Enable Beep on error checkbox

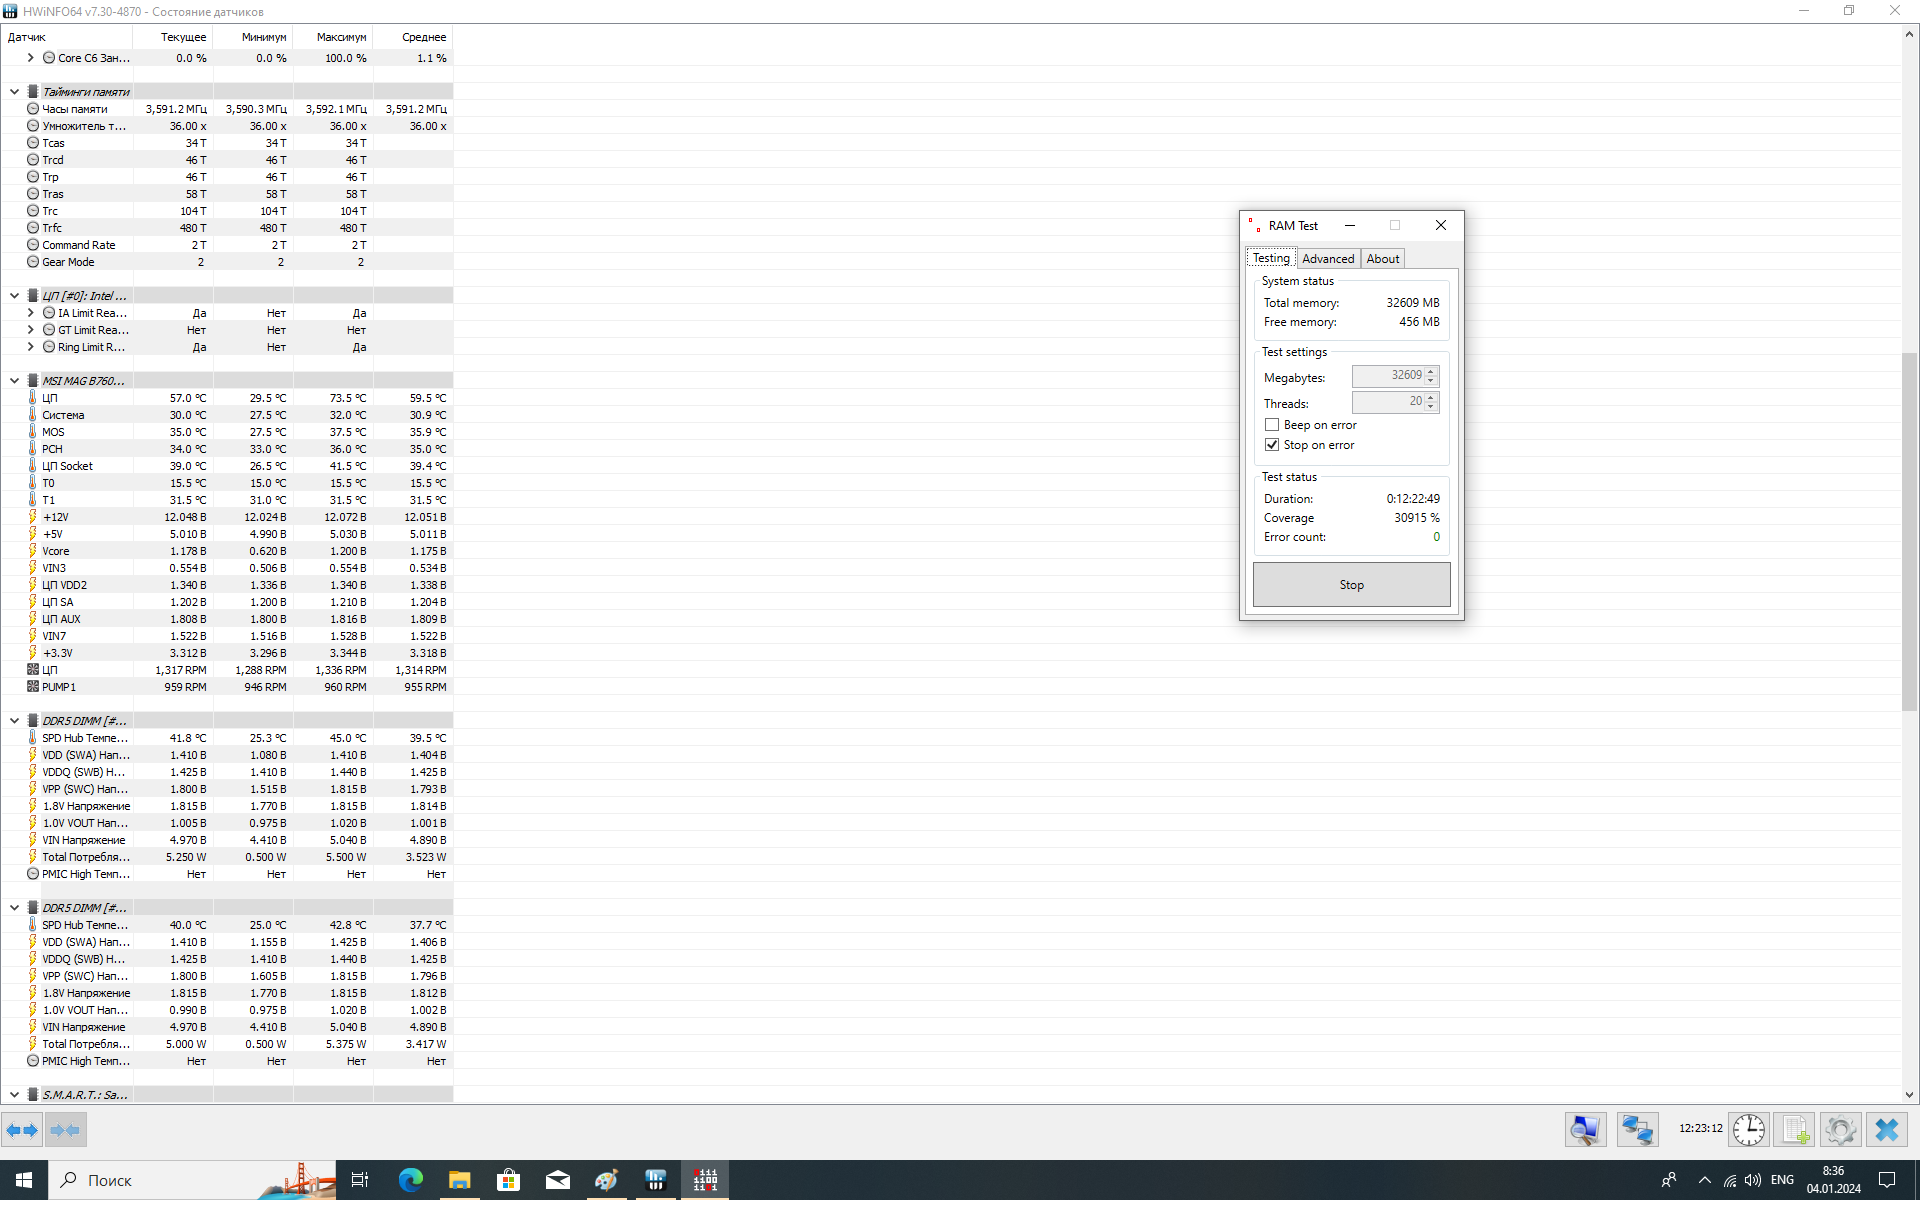(x=1272, y=425)
